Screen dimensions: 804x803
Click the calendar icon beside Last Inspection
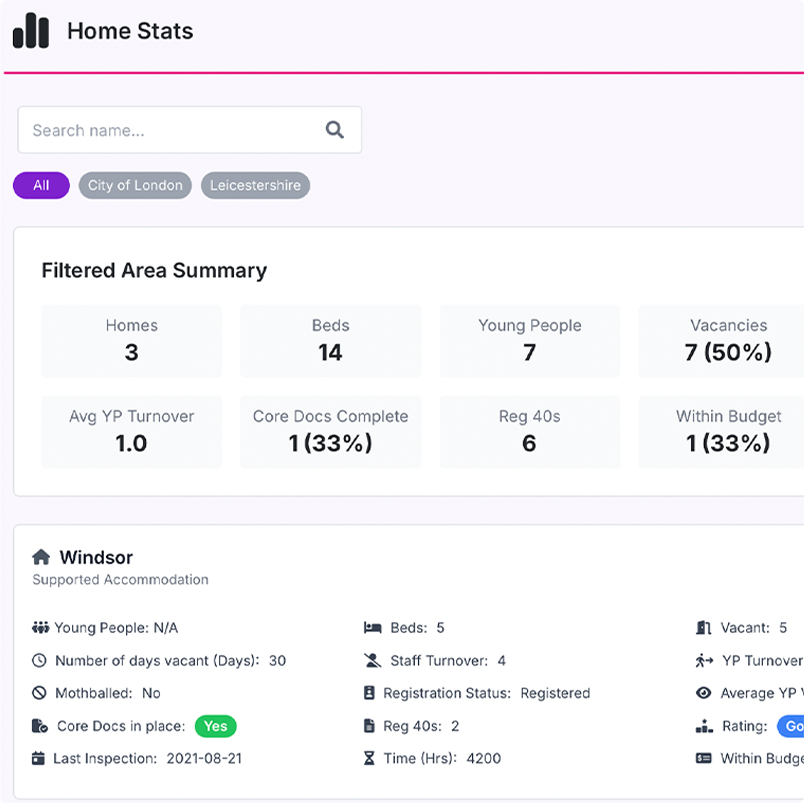[40, 758]
